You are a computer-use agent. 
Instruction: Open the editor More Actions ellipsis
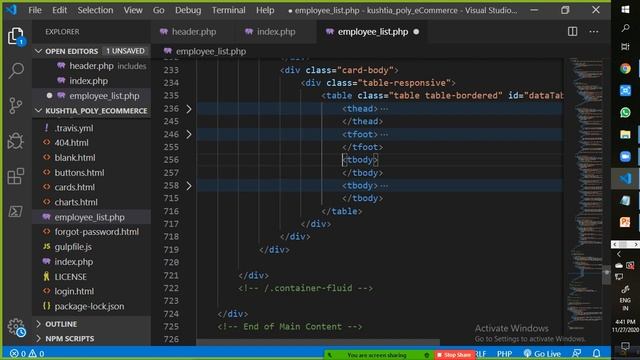click(593, 31)
